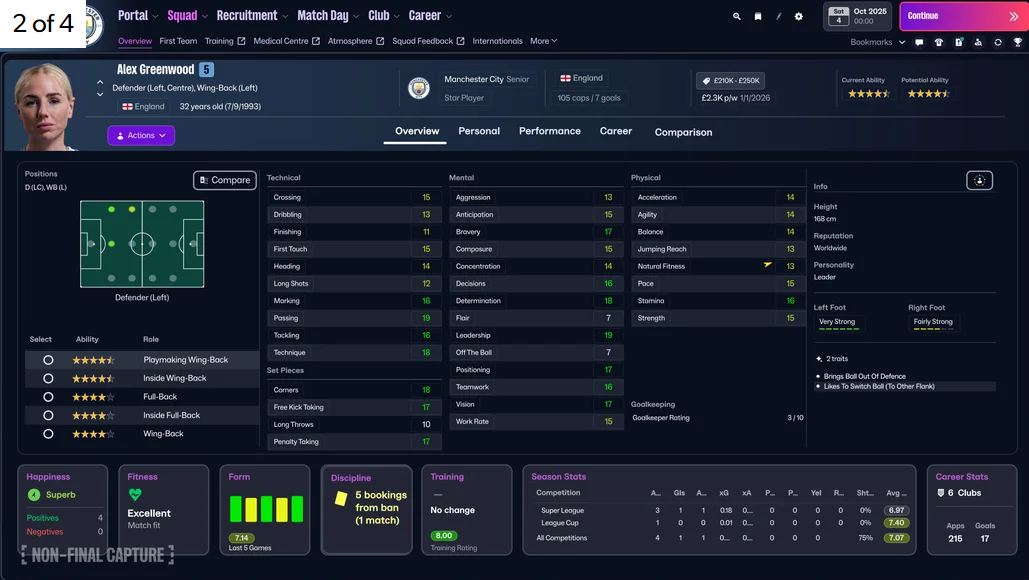The height and width of the screenshot is (580, 1029).
Task: Switch to the Career profile tab
Action: 616,131
